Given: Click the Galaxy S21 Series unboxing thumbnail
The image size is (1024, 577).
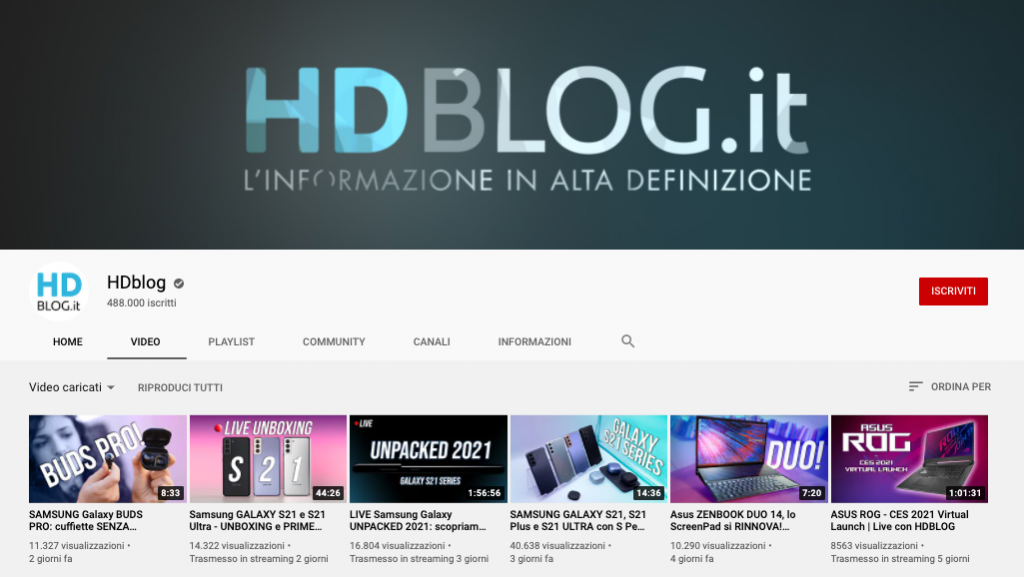Looking at the screenshot, I should tap(268, 458).
